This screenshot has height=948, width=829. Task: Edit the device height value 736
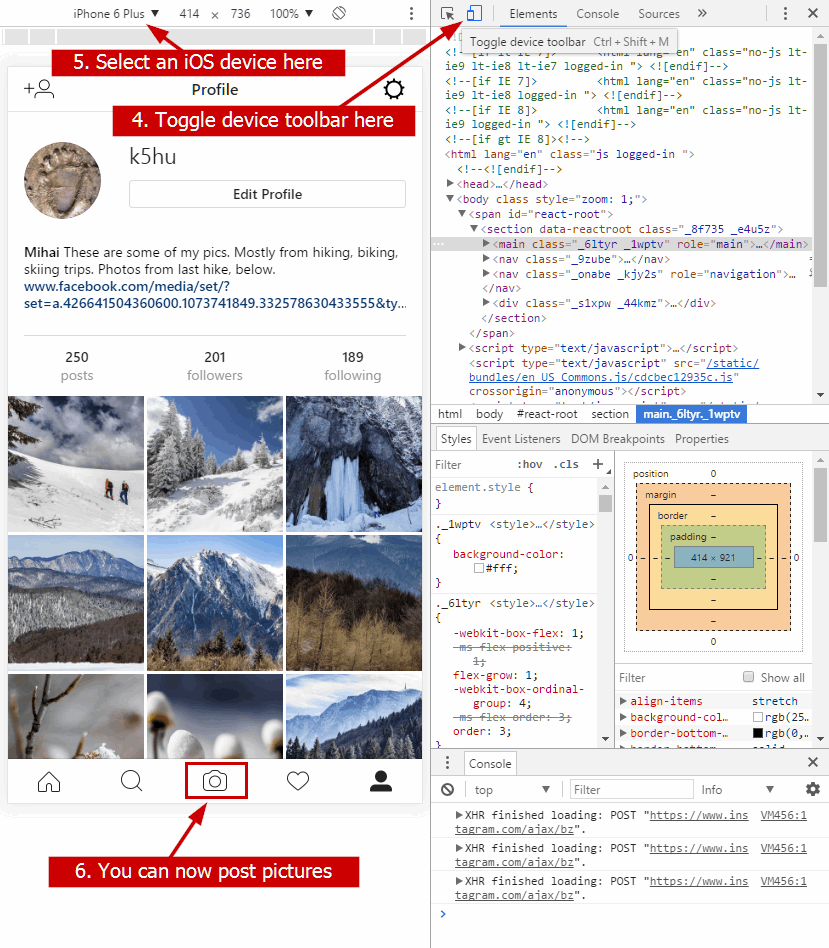pos(240,13)
